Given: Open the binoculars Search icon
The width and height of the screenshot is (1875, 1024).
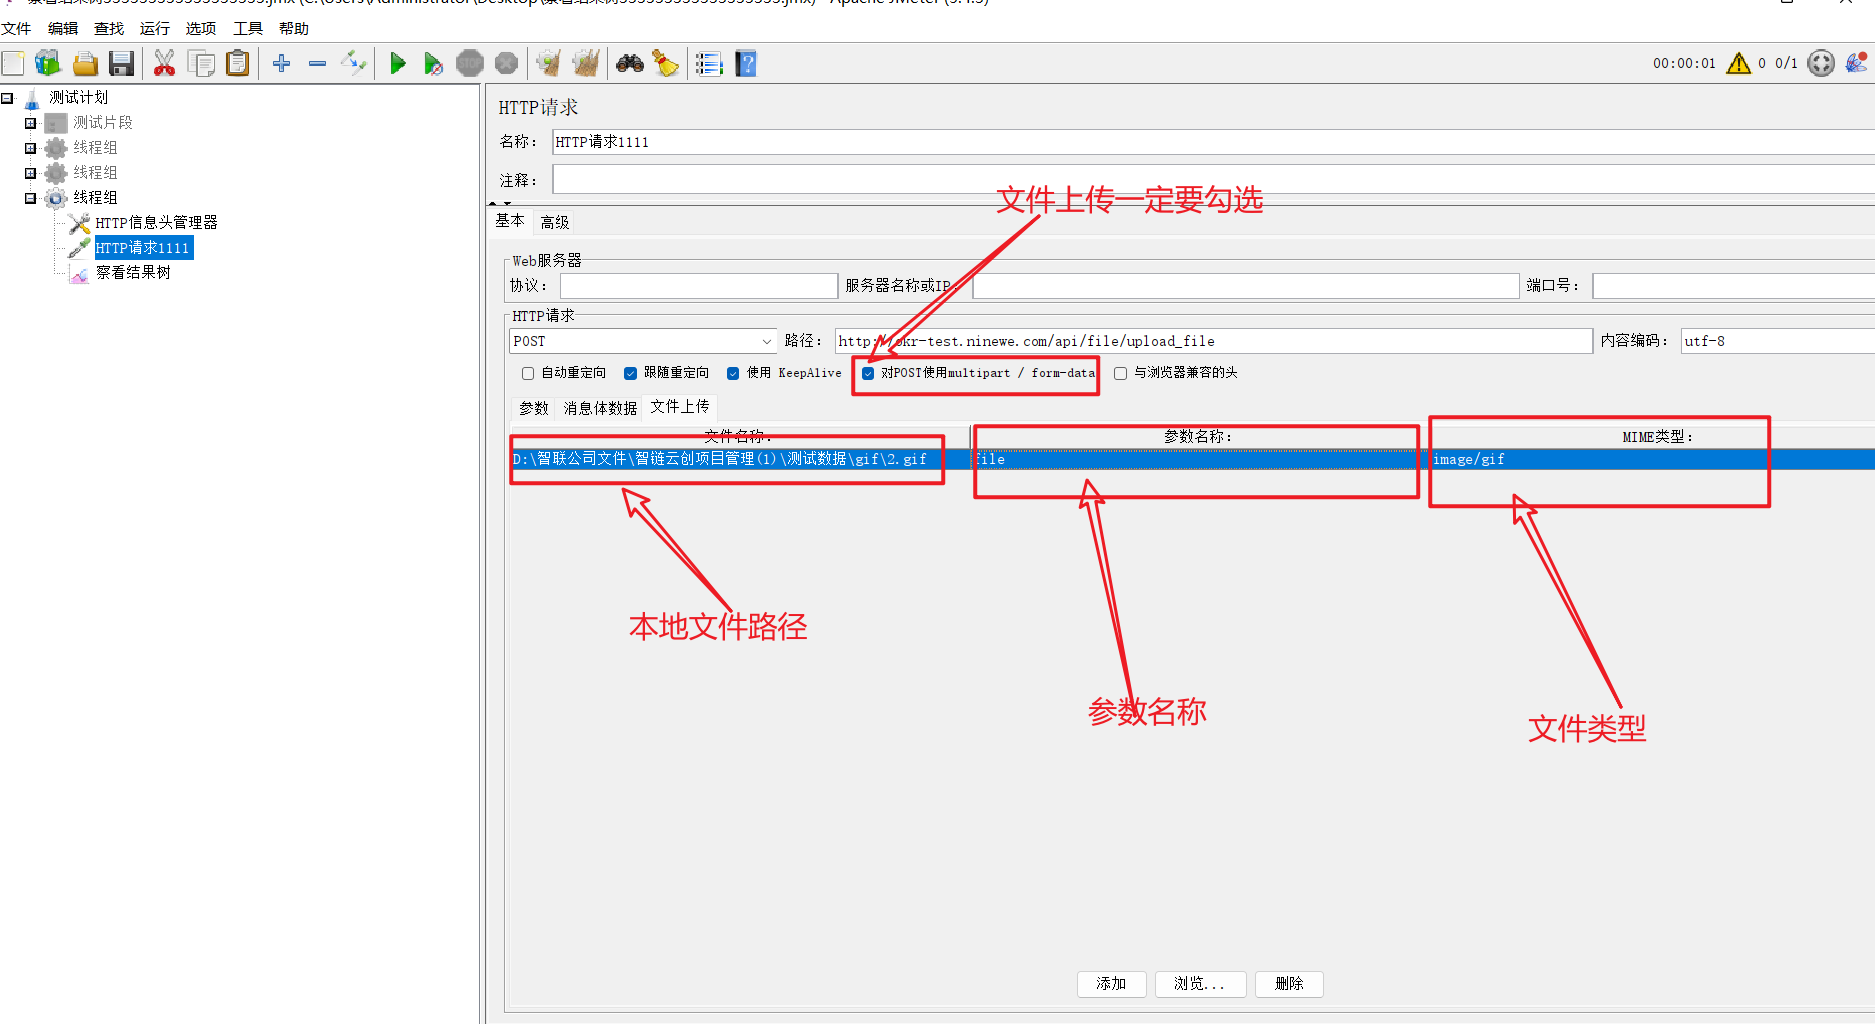Looking at the screenshot, I should click(x=629, y=63).
